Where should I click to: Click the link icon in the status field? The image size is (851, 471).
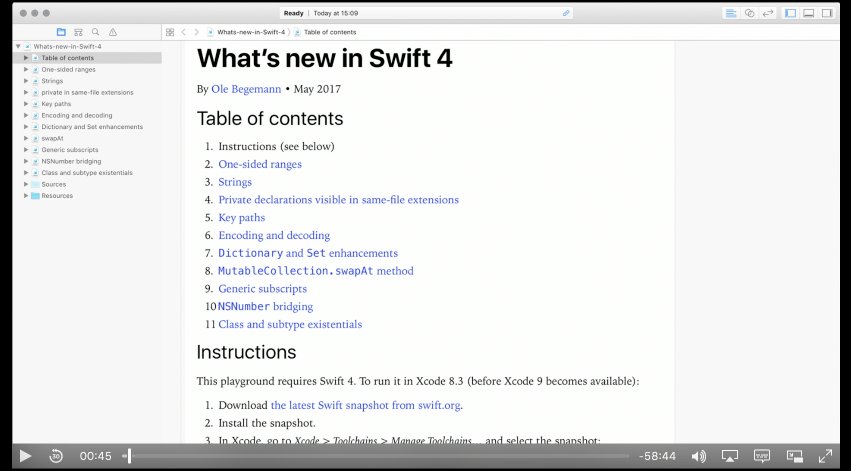pos(566,13)
